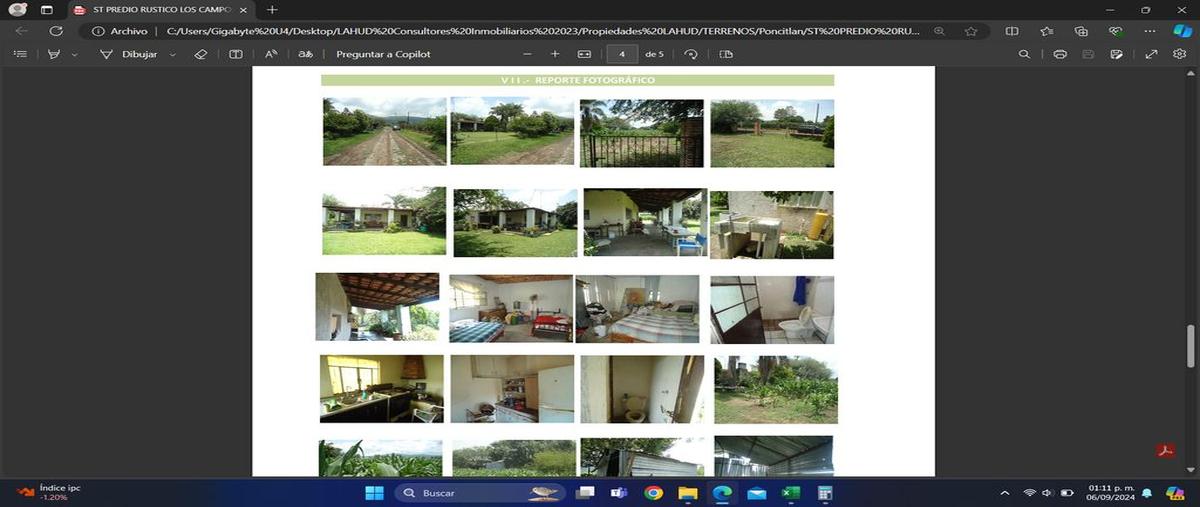
Task: Print the PDF document
Action: 1060,54
